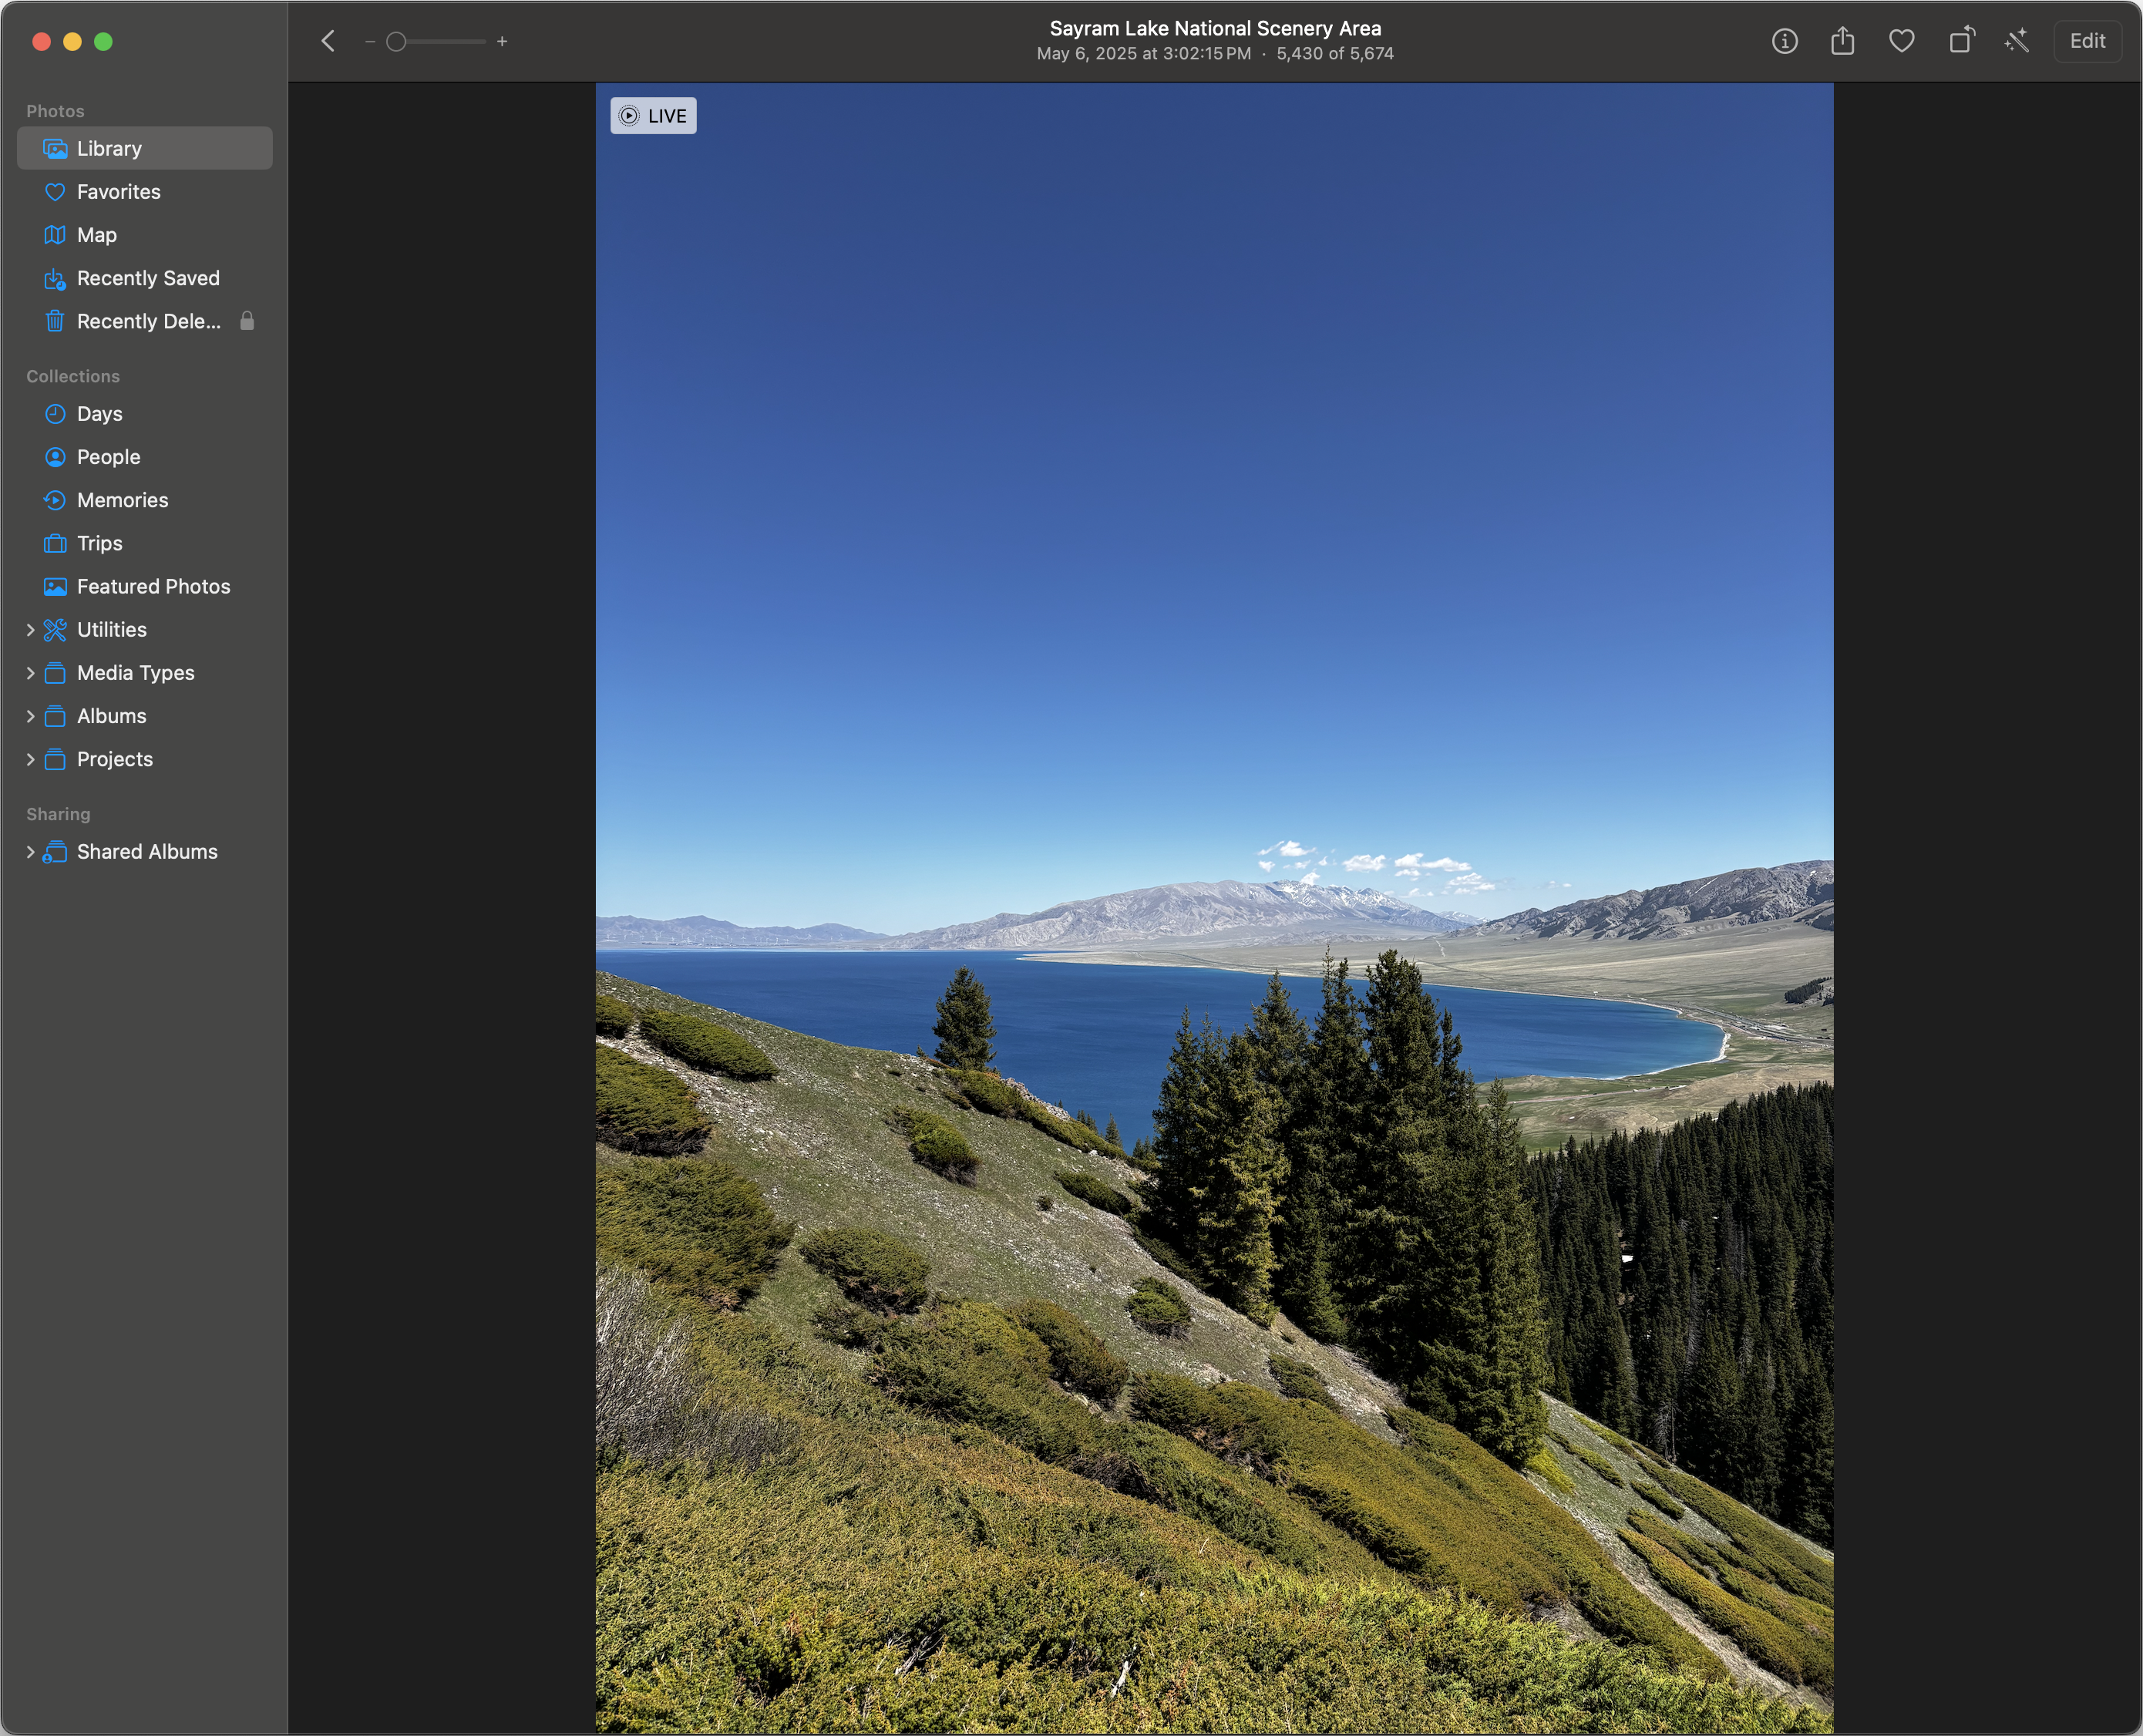The width and height of the screenshot is (2143, 1736).
Task: Click the zoom slider handle
Action: 396,42
